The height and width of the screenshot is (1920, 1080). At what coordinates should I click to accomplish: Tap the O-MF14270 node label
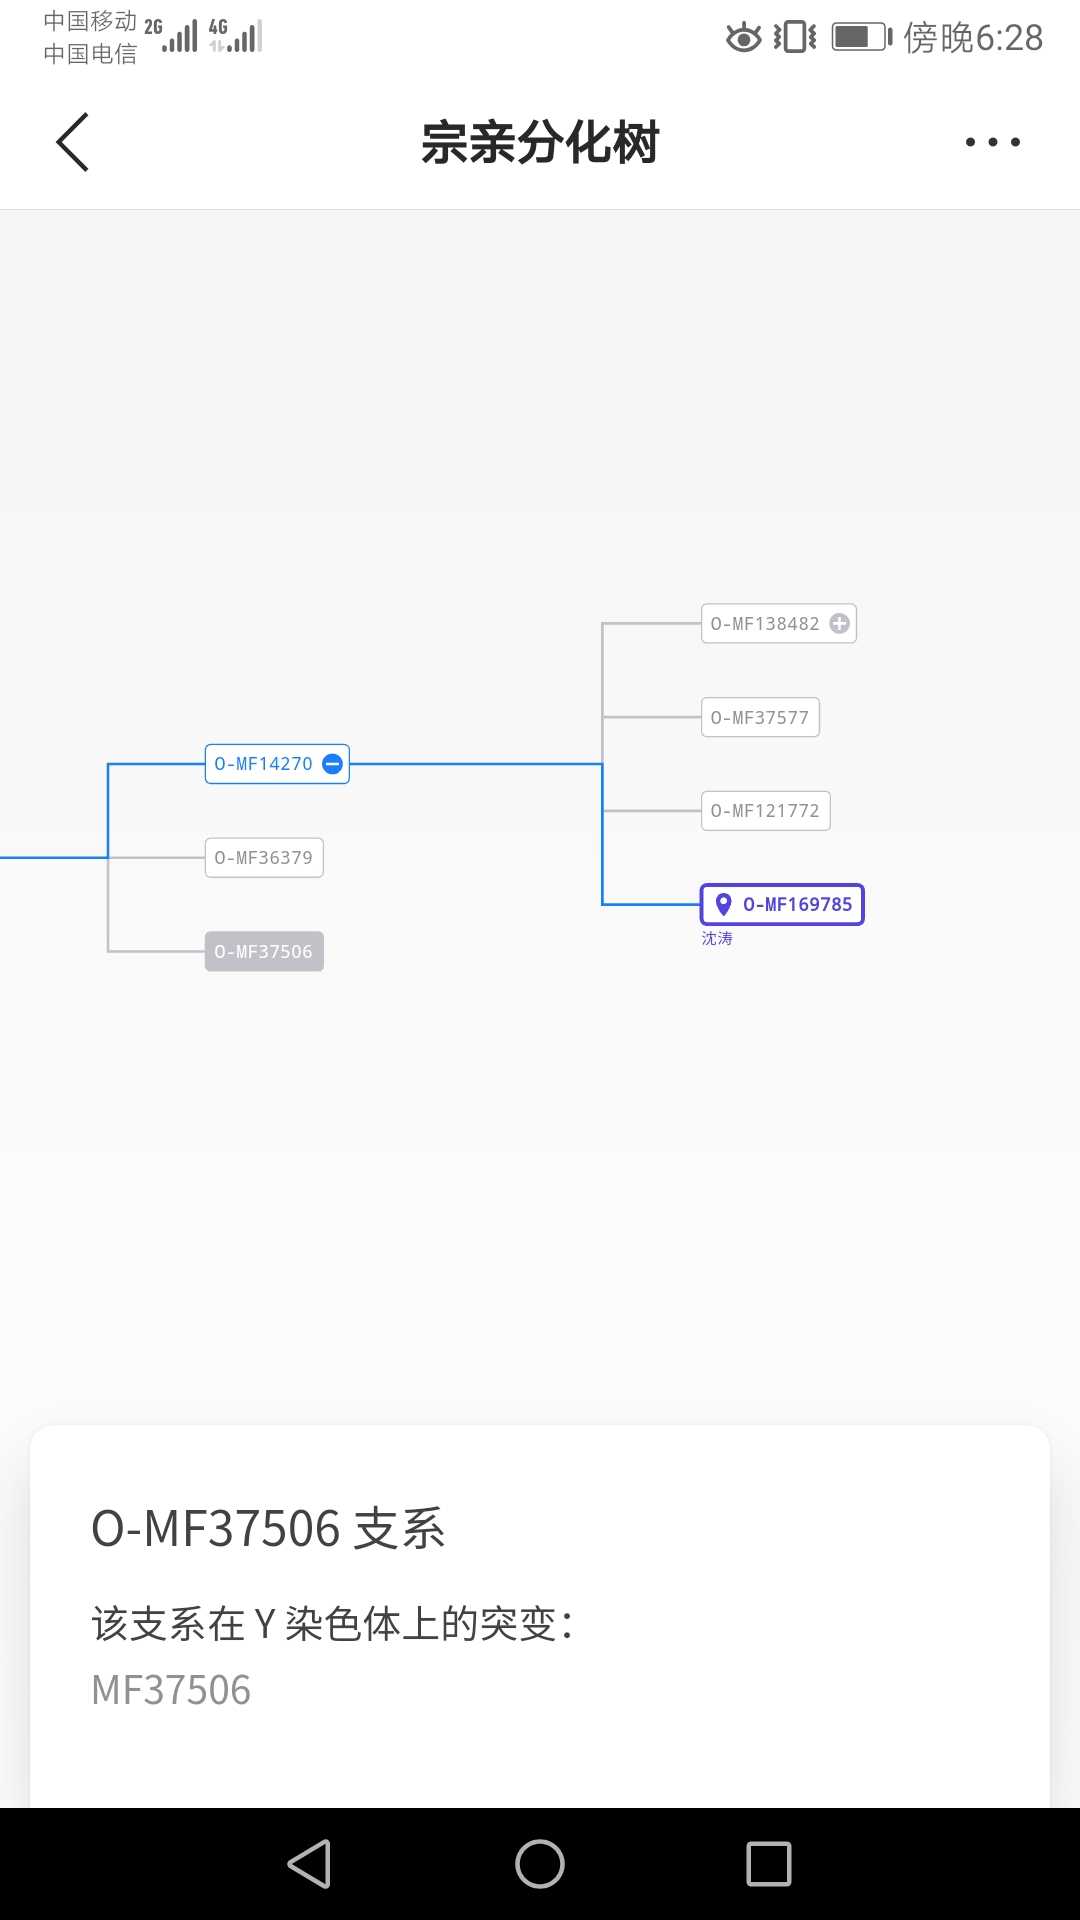[263, 764]
